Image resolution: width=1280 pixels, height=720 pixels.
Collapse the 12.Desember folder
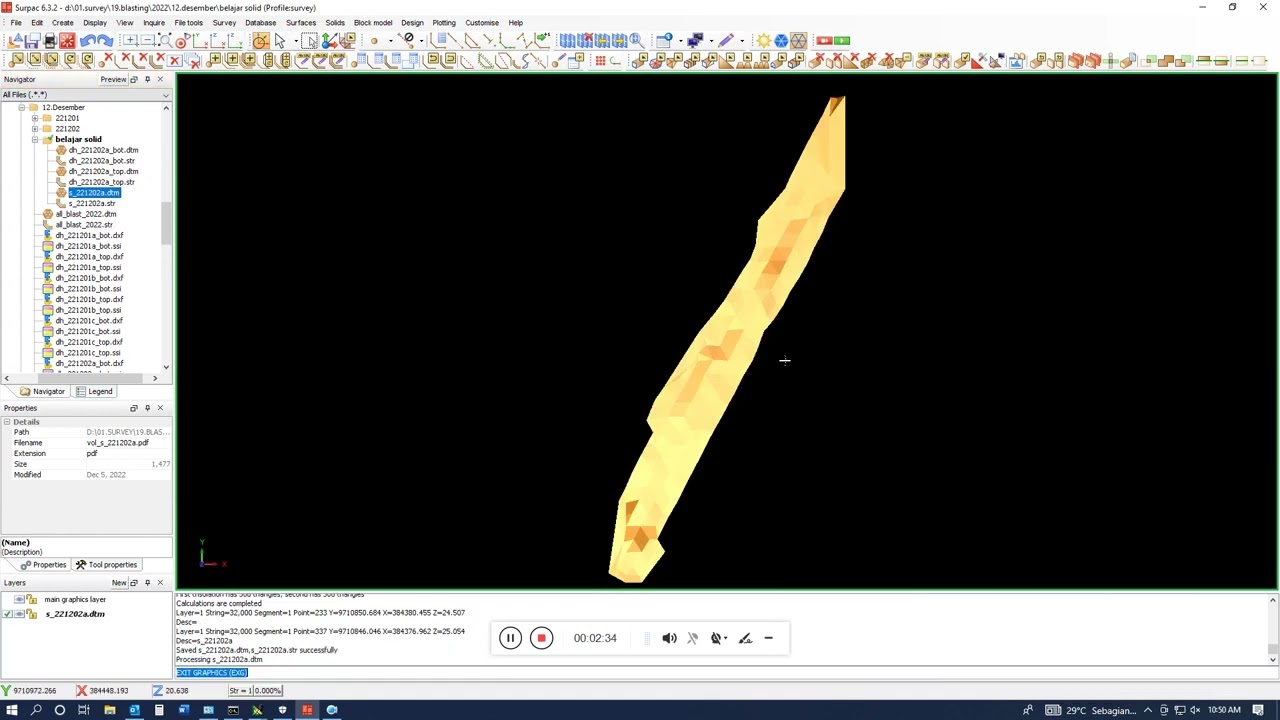[x=21, y=107]
